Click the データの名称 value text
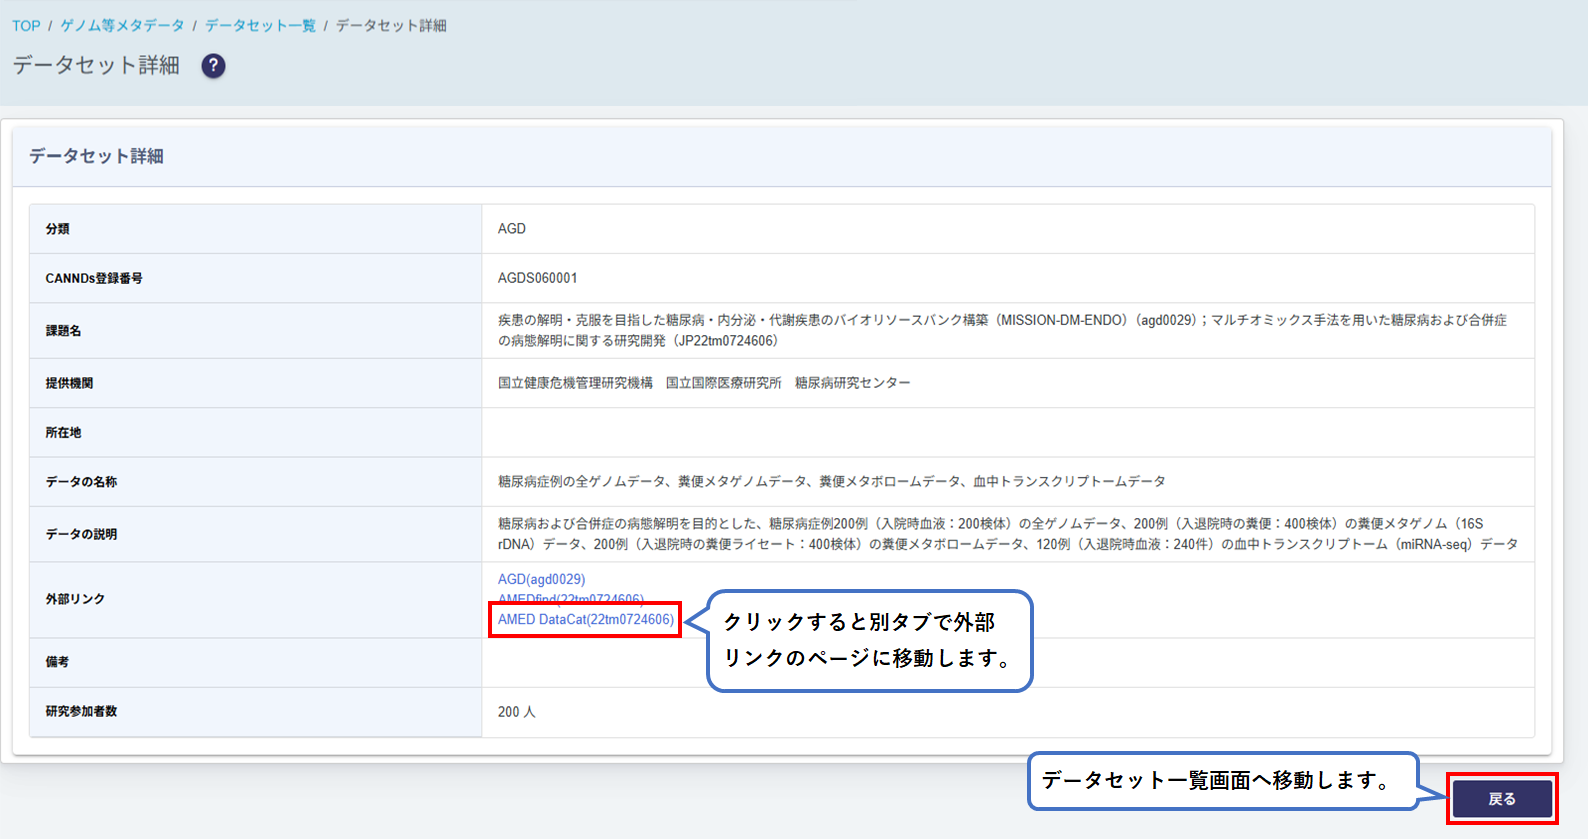Image resolution: width=1588 pixels, height=839 pixels. click(831, 482)
